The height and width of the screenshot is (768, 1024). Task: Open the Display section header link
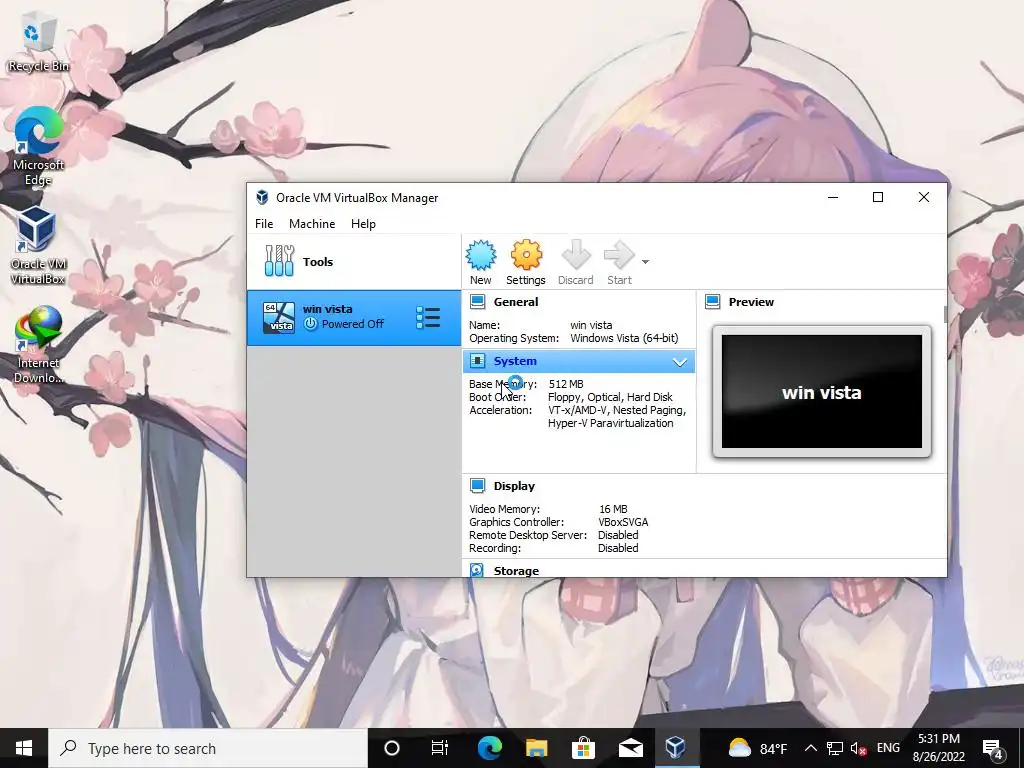click(x=514, y=486)
